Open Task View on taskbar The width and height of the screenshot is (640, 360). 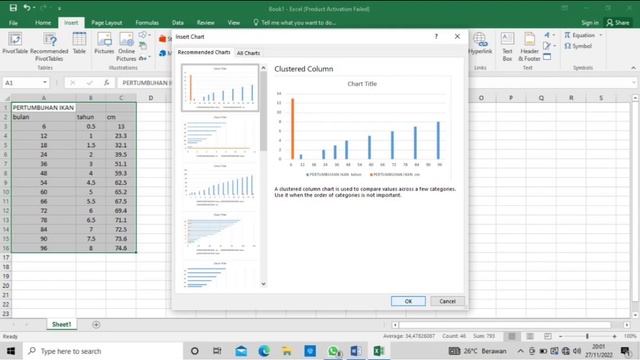(217, 351)
